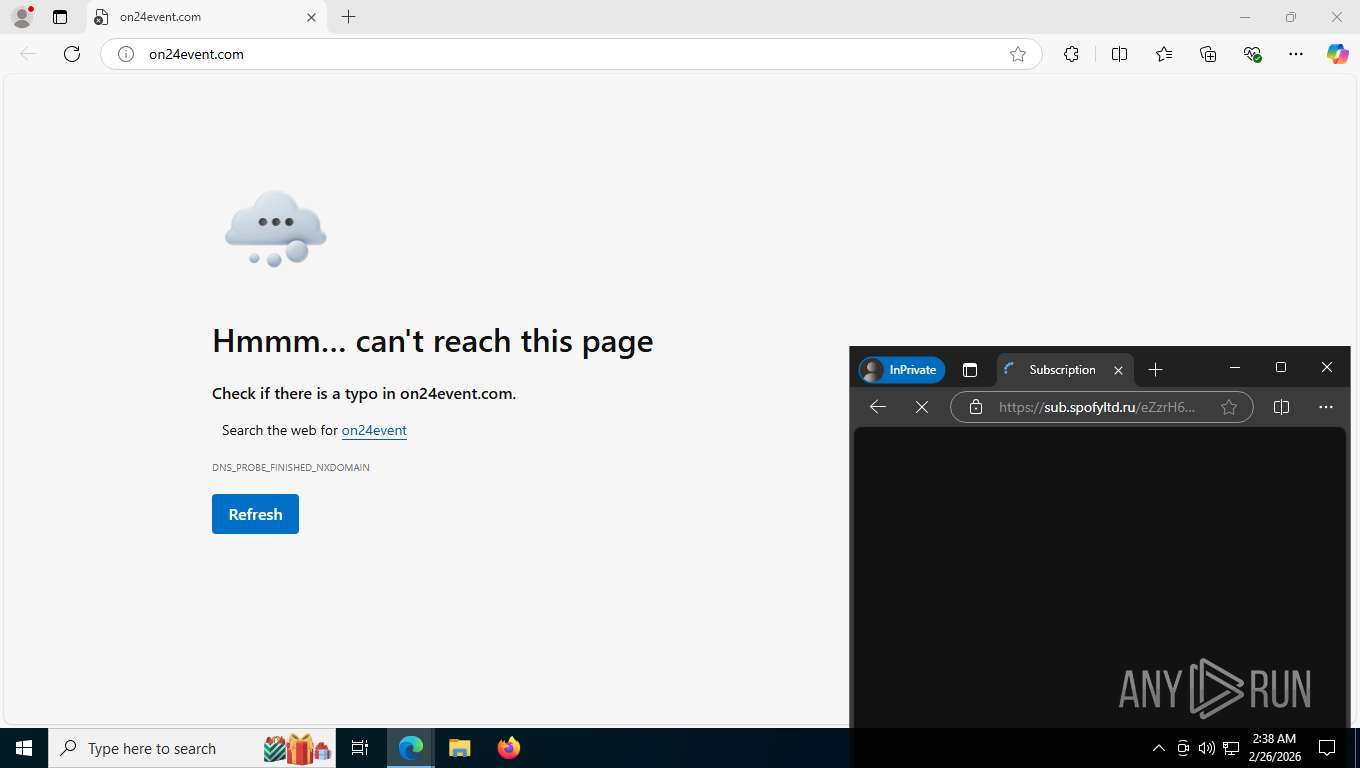Open the volume control in system tray
The image size is (1360, 768).
(1207, 748)
